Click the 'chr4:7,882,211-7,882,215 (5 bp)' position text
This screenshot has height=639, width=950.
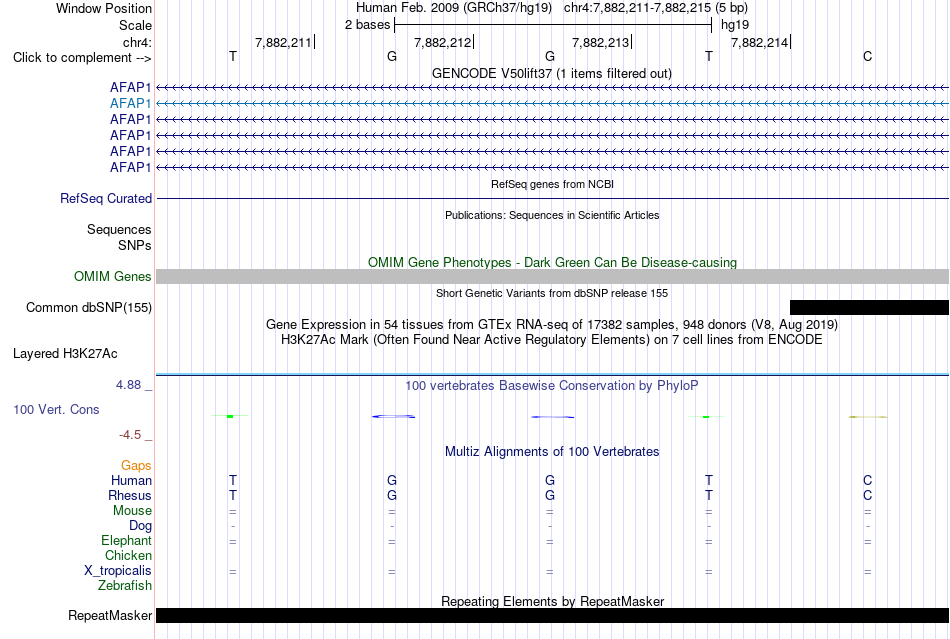coord(656,8)
